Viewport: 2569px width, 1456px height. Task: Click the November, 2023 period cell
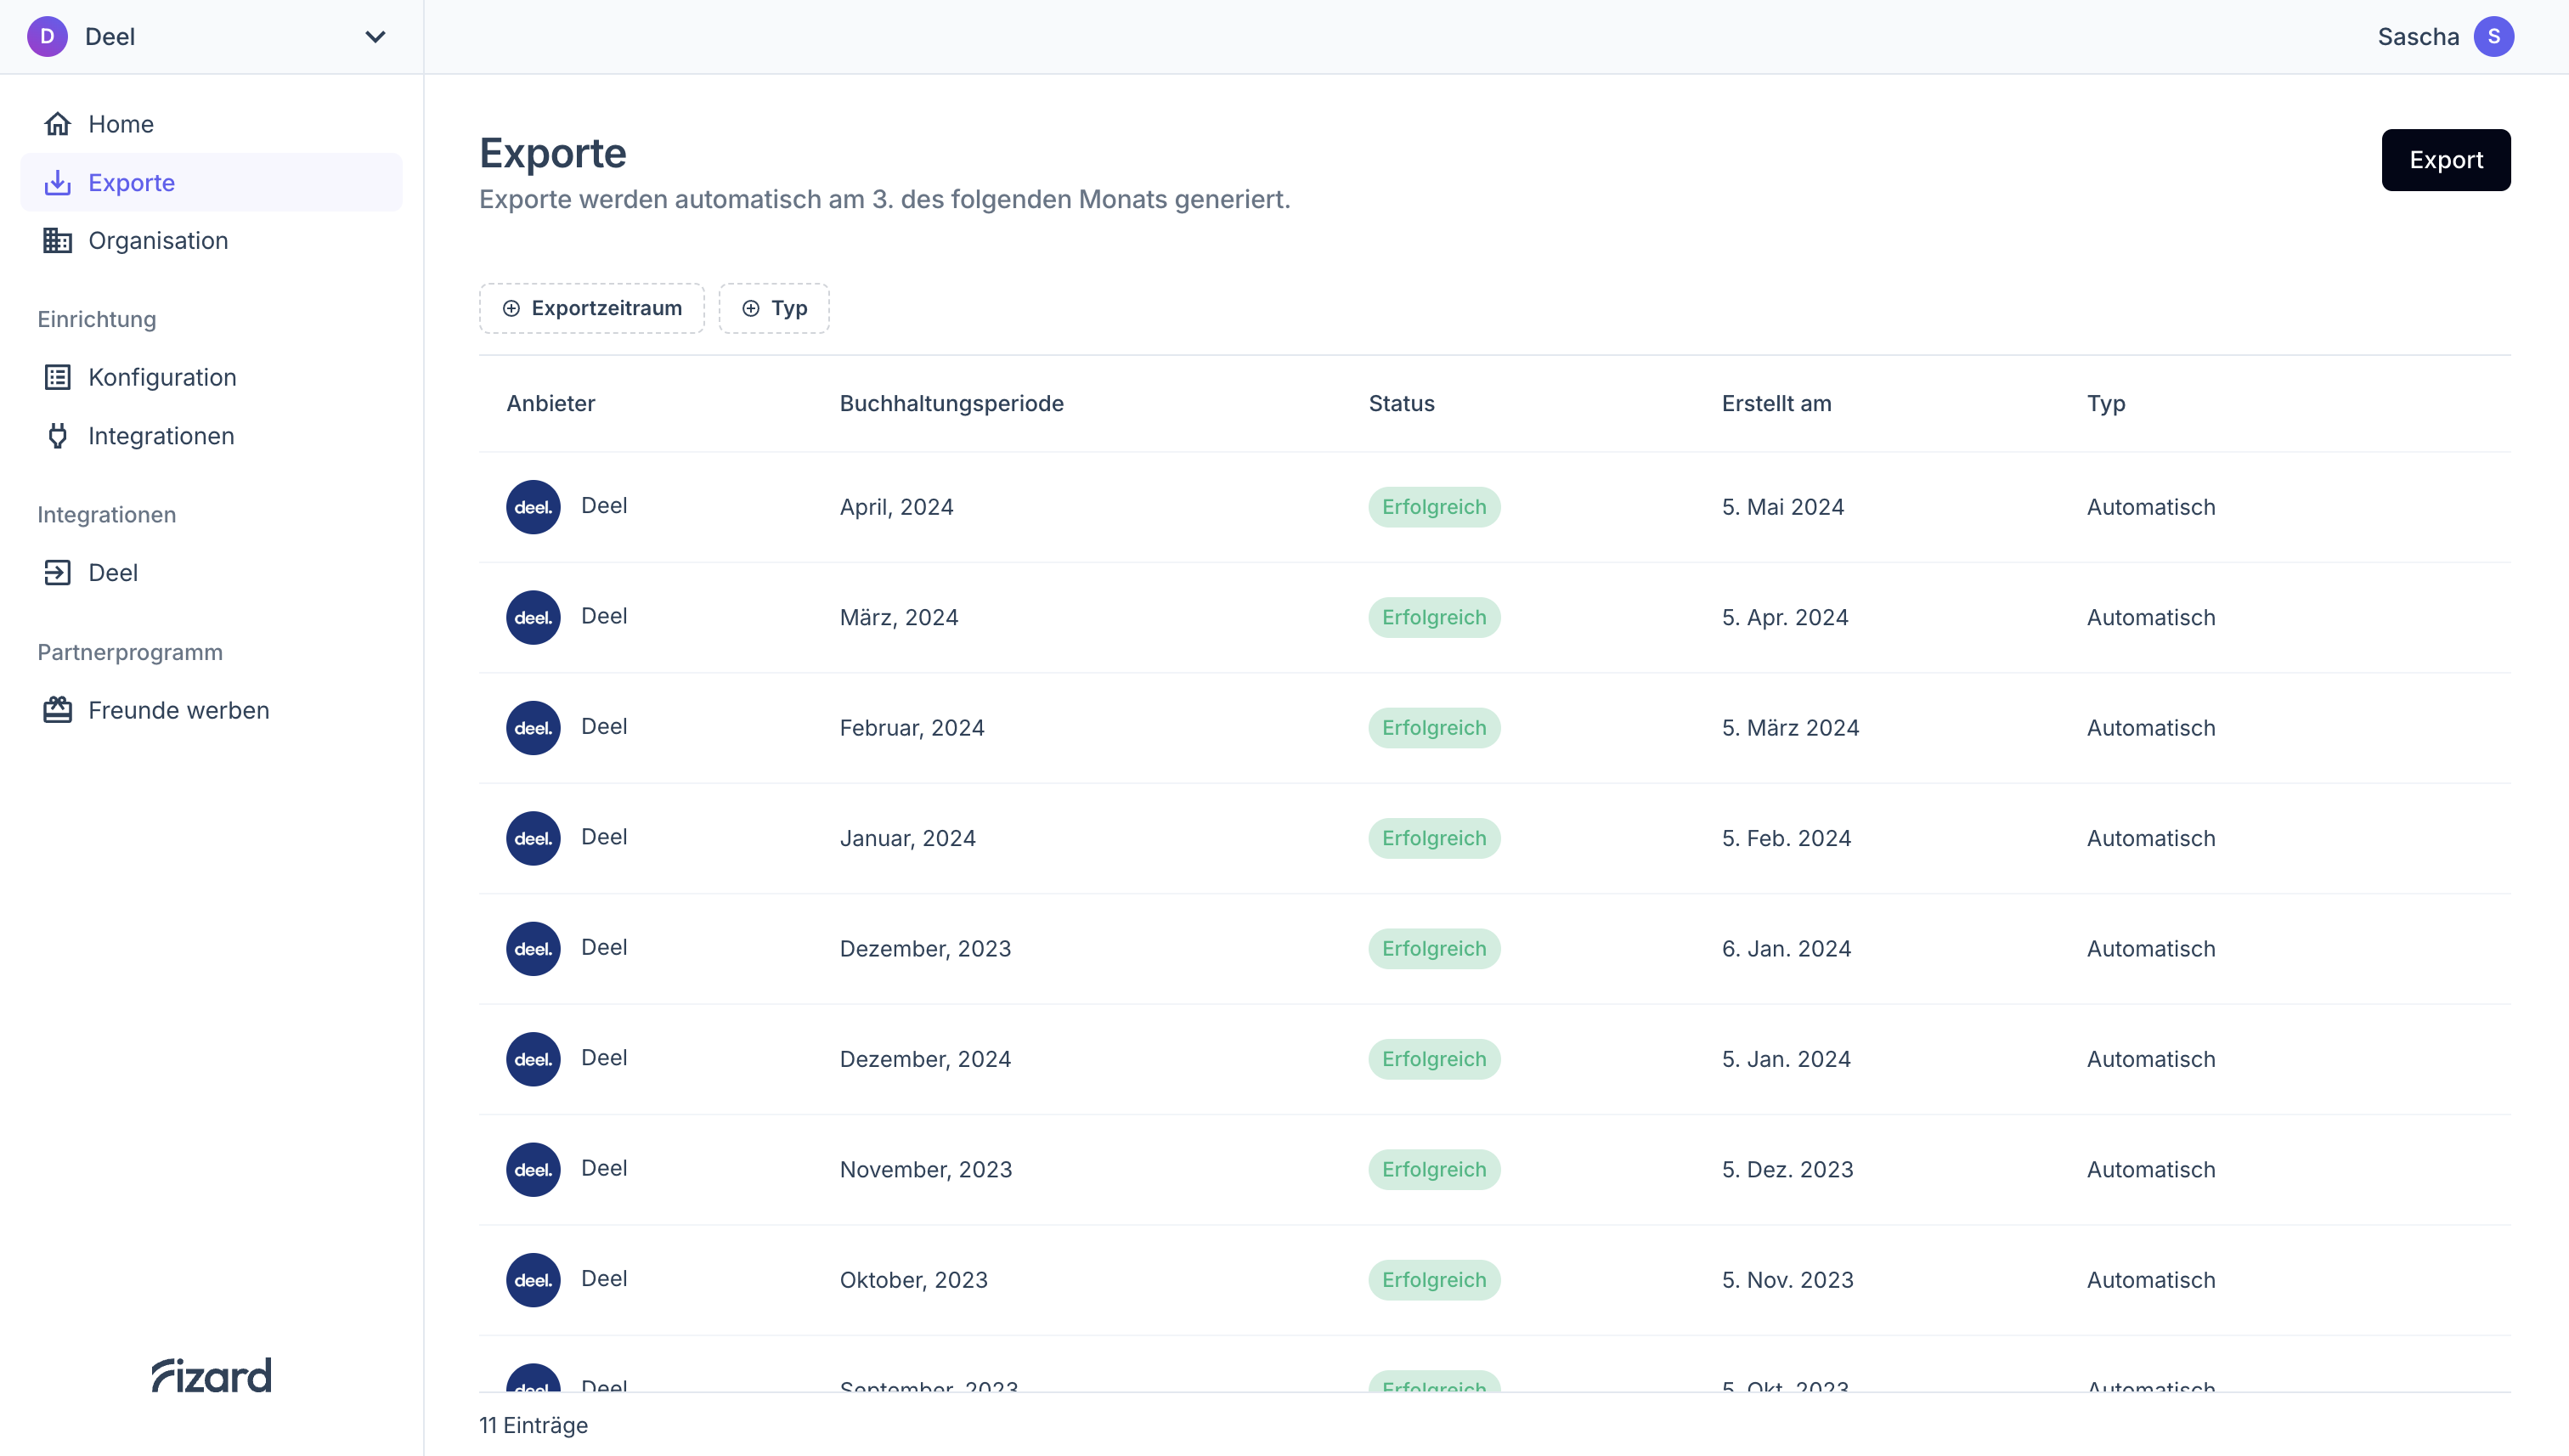[x=925, y=1170]
